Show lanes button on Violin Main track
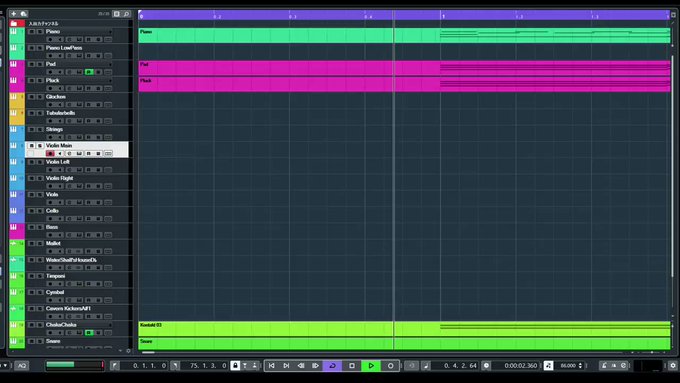 [x=108, y=154]
